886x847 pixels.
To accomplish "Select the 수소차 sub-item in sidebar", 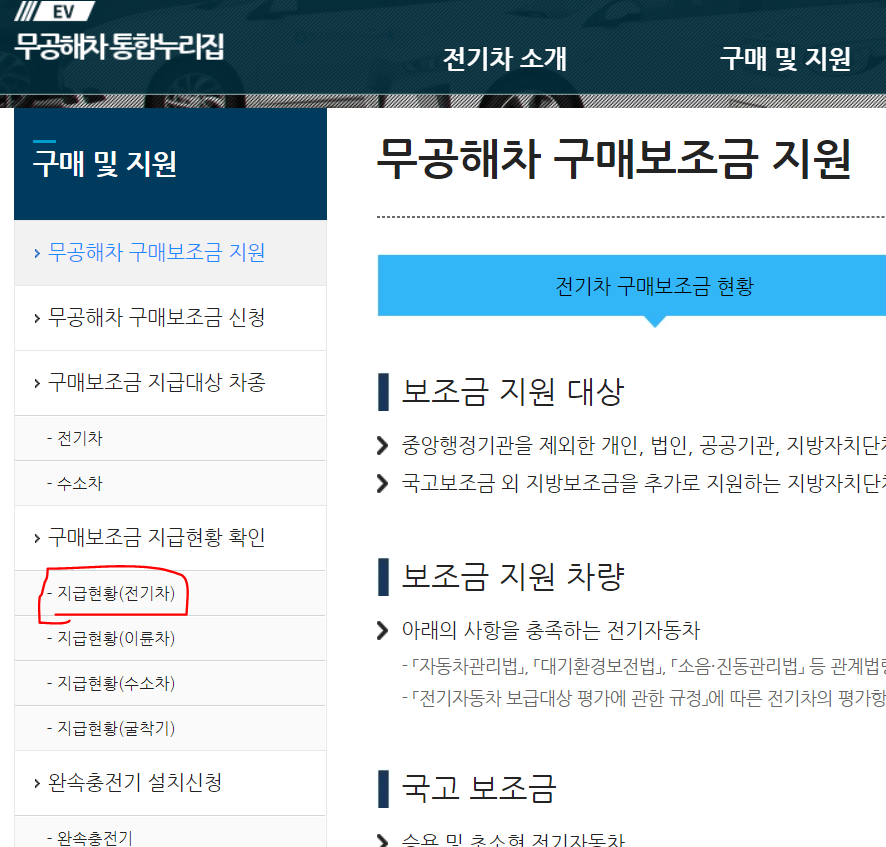I will pyautogui.click(x=170, y=483).
